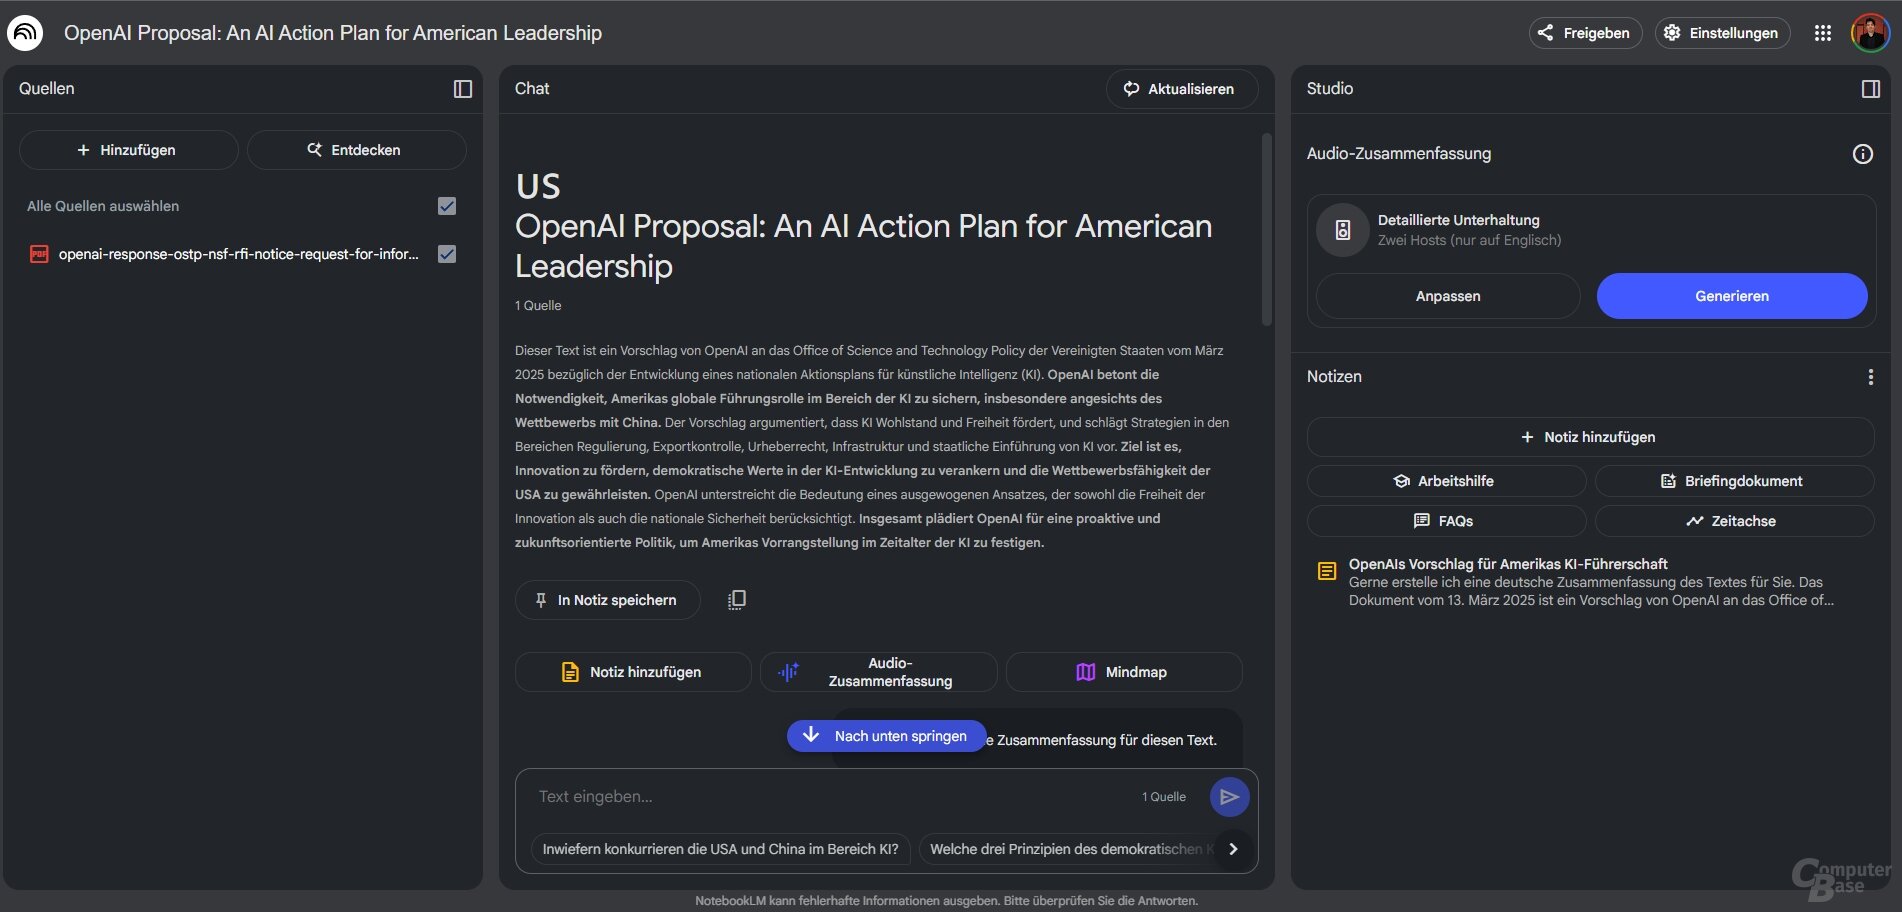Open the user profile avatar
The width and height of the screenshot is (1902, 912).
point(1868,33)
